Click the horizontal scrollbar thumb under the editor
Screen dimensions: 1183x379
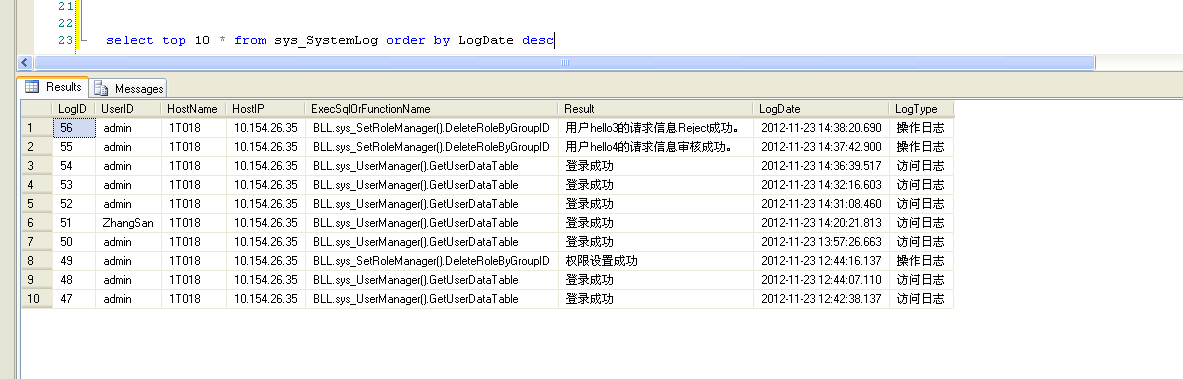point(564,63)
